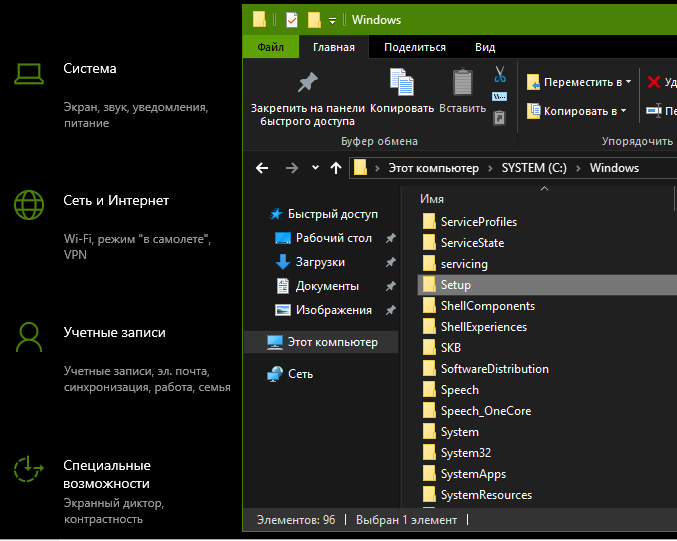Open Специальные возможности icon
The image size is (677, 541).
pyautogui.click(x=28, y=468)
